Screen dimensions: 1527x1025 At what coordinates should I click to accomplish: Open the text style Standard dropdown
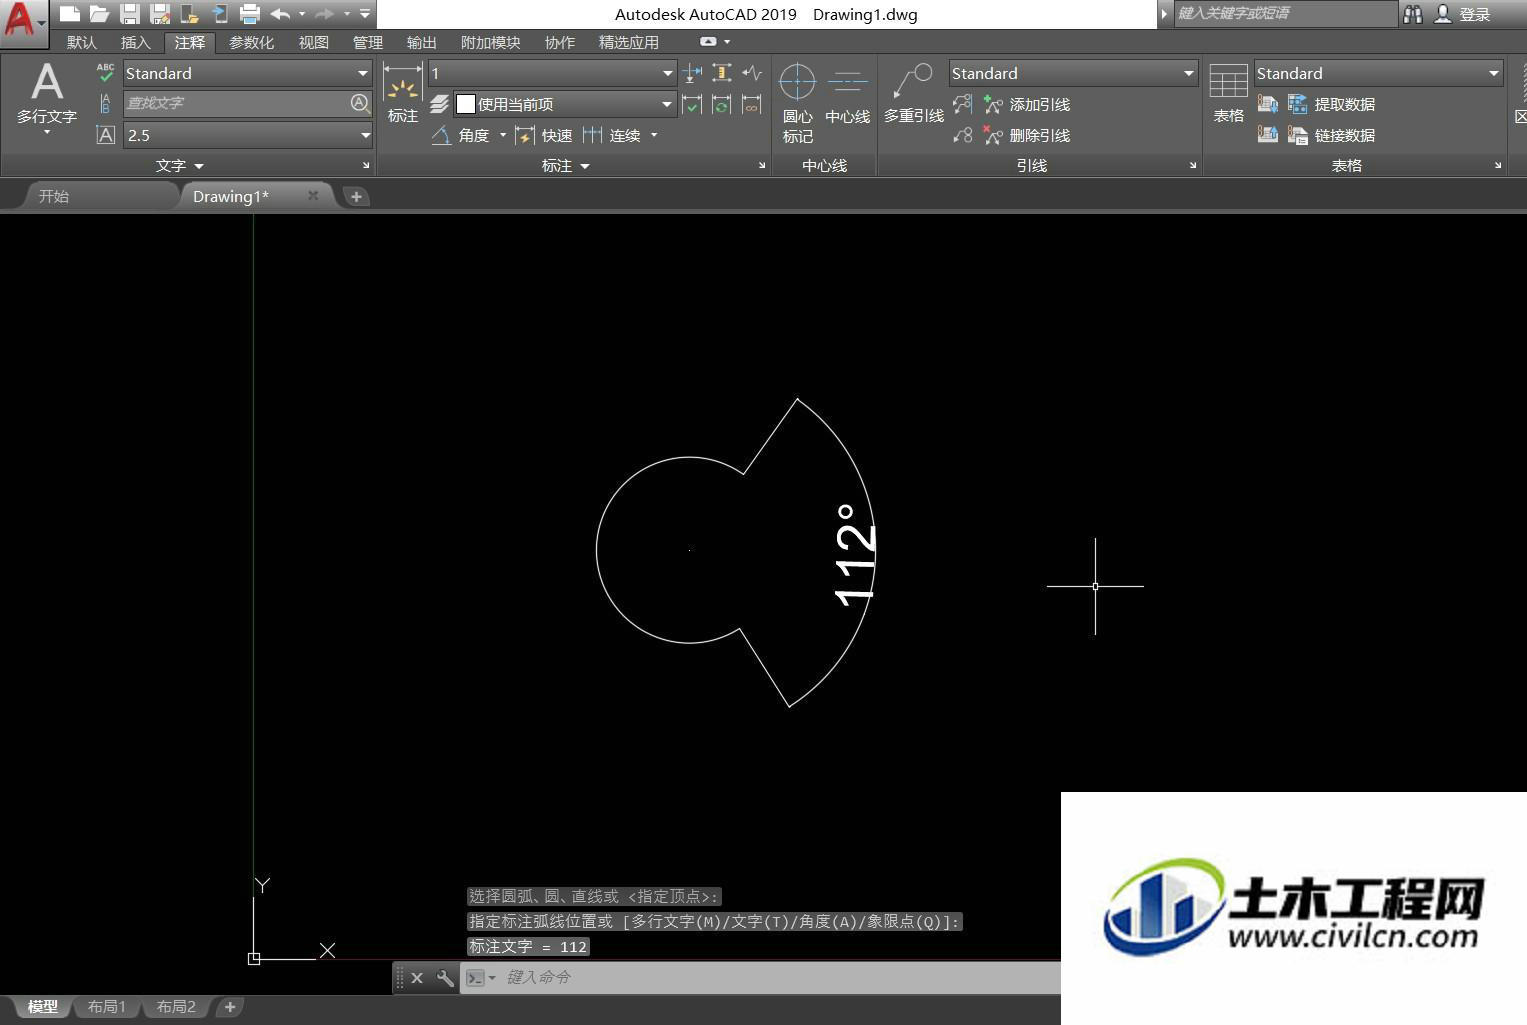(247, 73)
